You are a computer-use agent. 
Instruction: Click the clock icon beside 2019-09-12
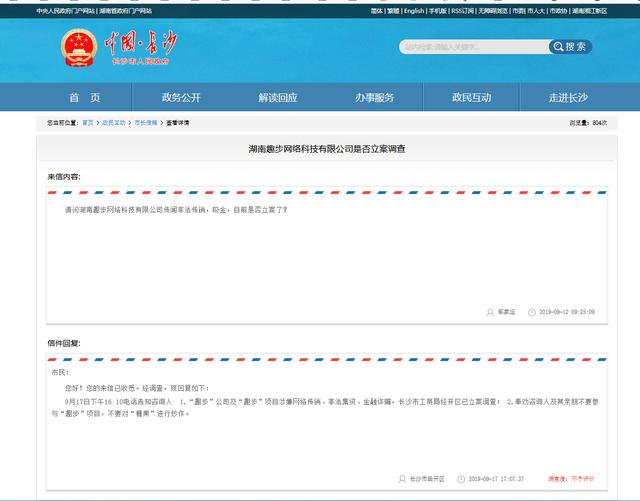532,312
